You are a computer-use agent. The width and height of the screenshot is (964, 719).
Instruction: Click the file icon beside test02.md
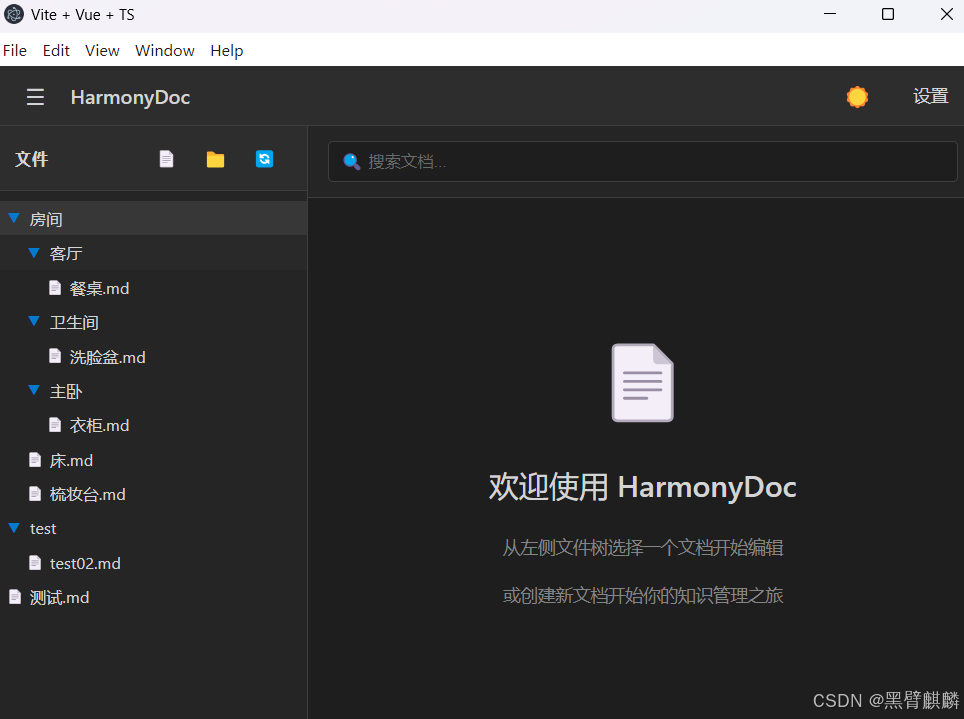pyautogui.click(x=35, y=562)
